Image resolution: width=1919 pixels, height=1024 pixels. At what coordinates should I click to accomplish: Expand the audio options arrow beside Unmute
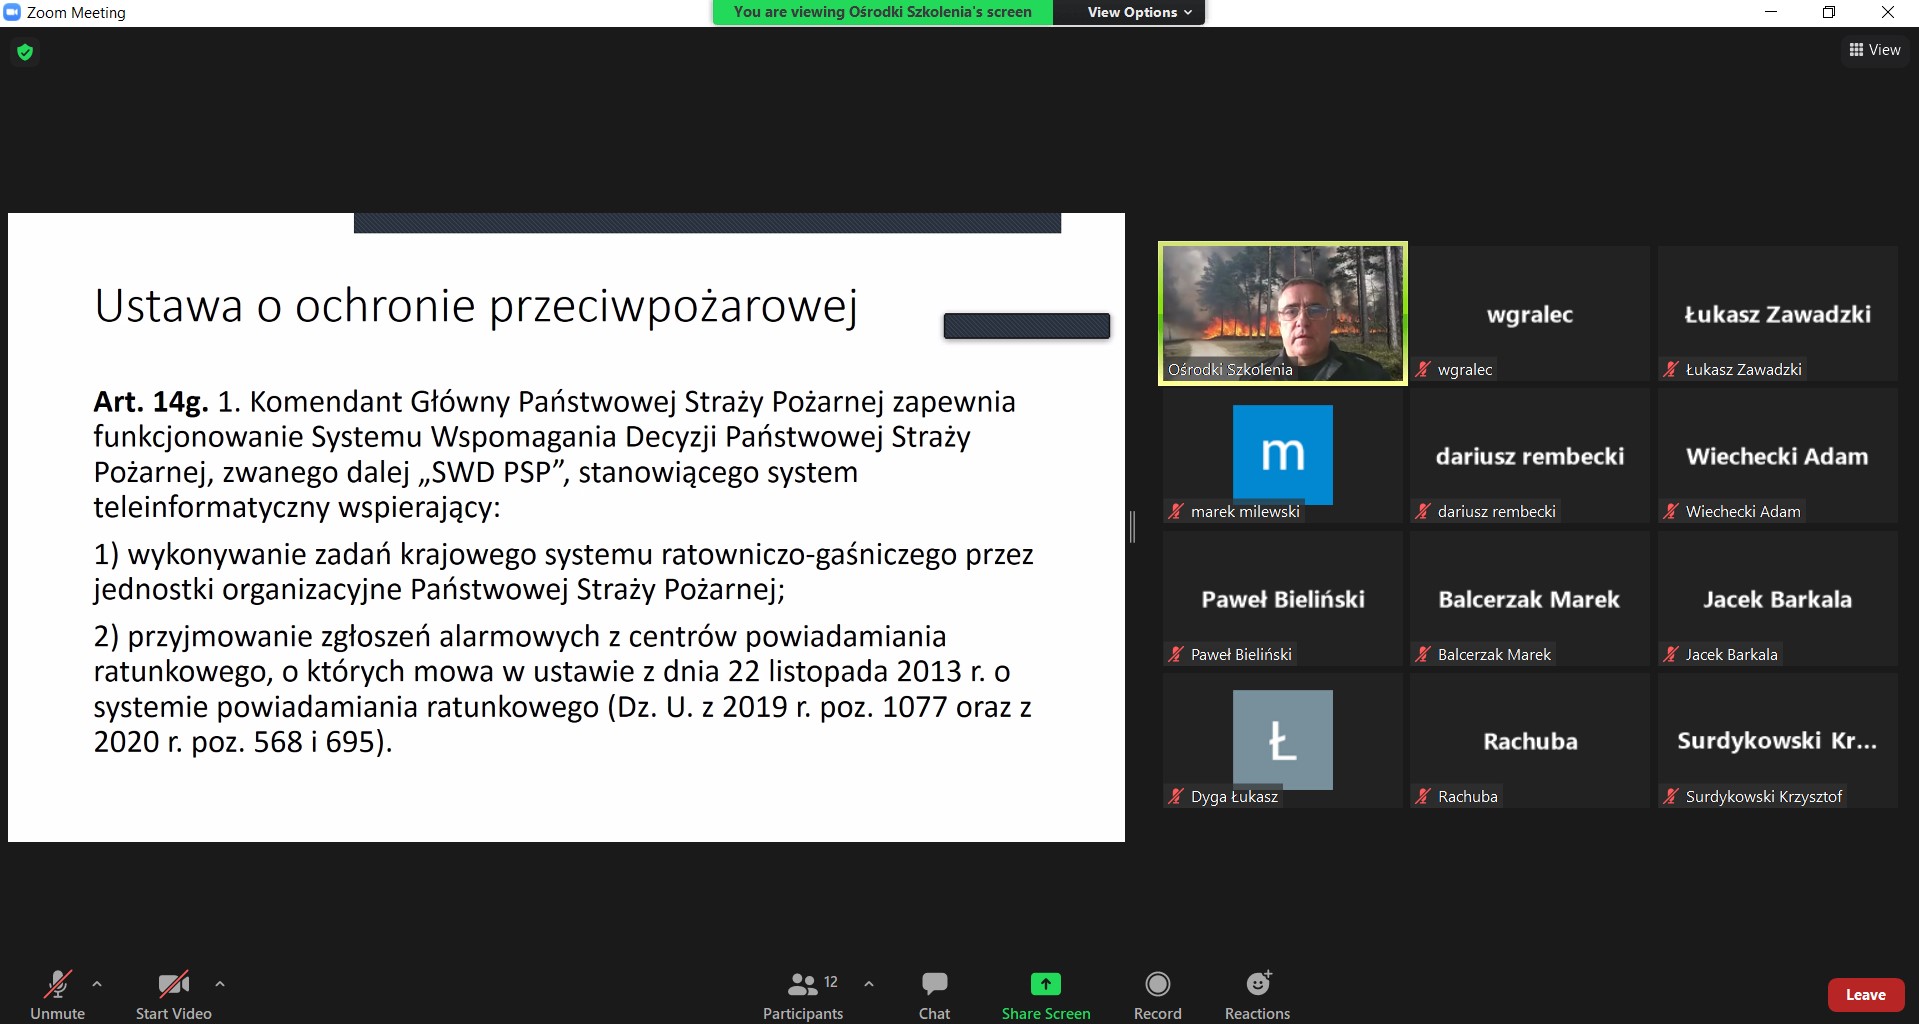97,984
